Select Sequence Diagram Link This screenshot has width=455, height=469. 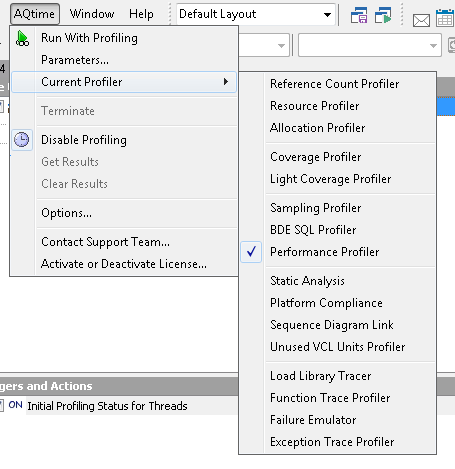coord(337,325)
